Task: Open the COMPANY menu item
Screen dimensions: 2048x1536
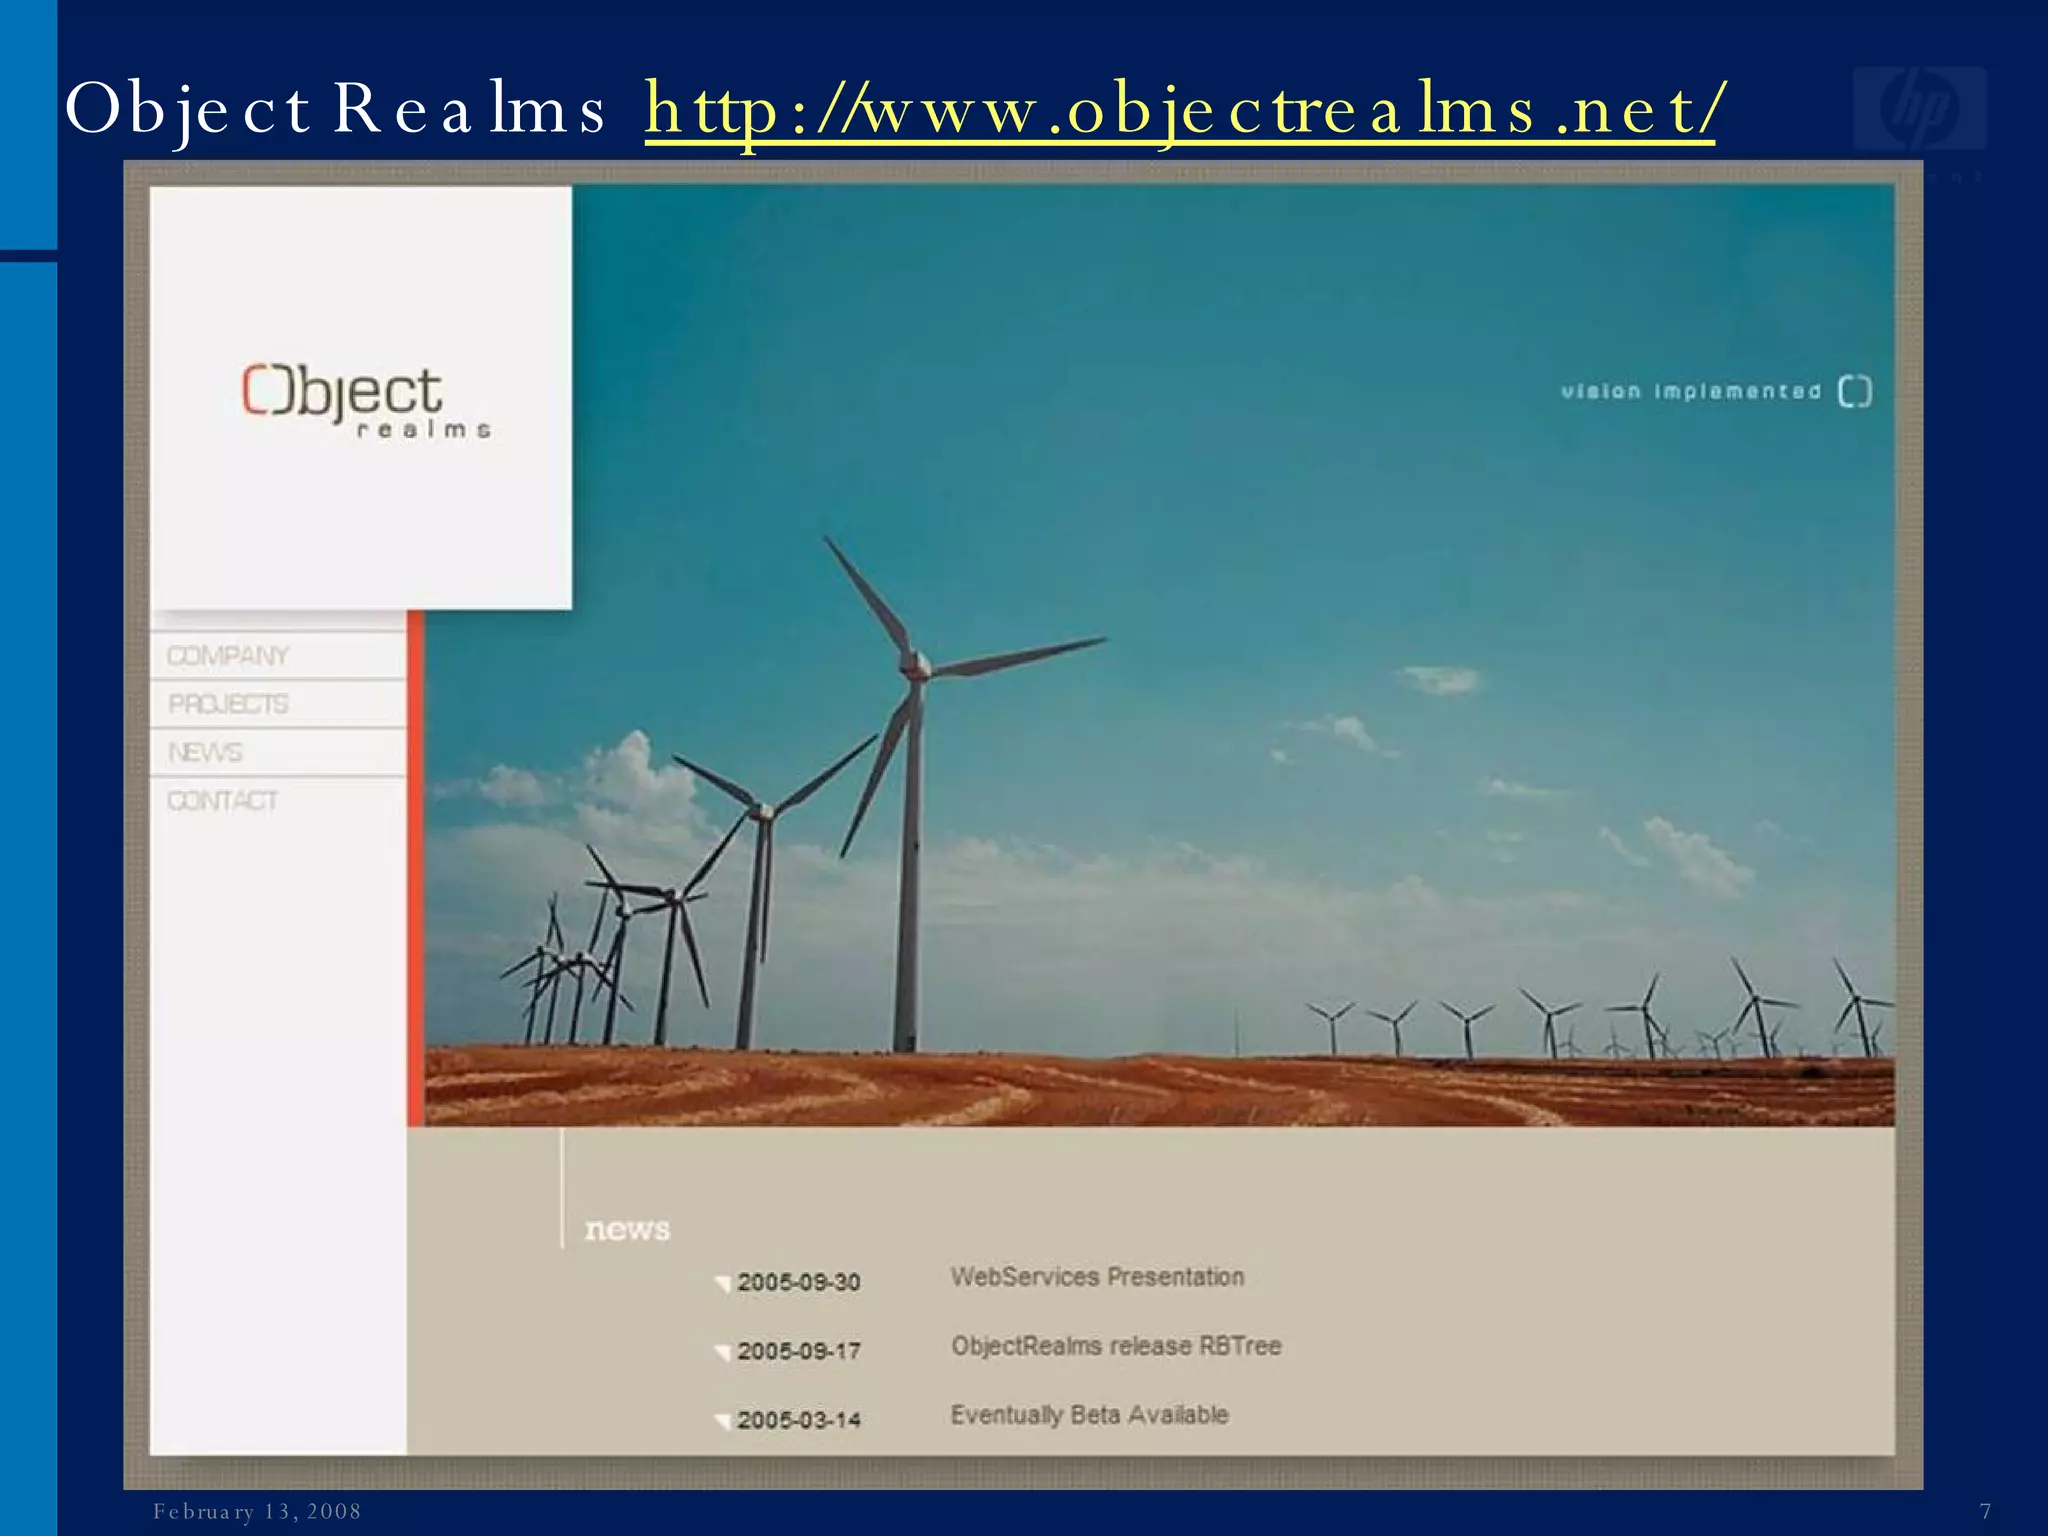Action: tap(228, 656)
